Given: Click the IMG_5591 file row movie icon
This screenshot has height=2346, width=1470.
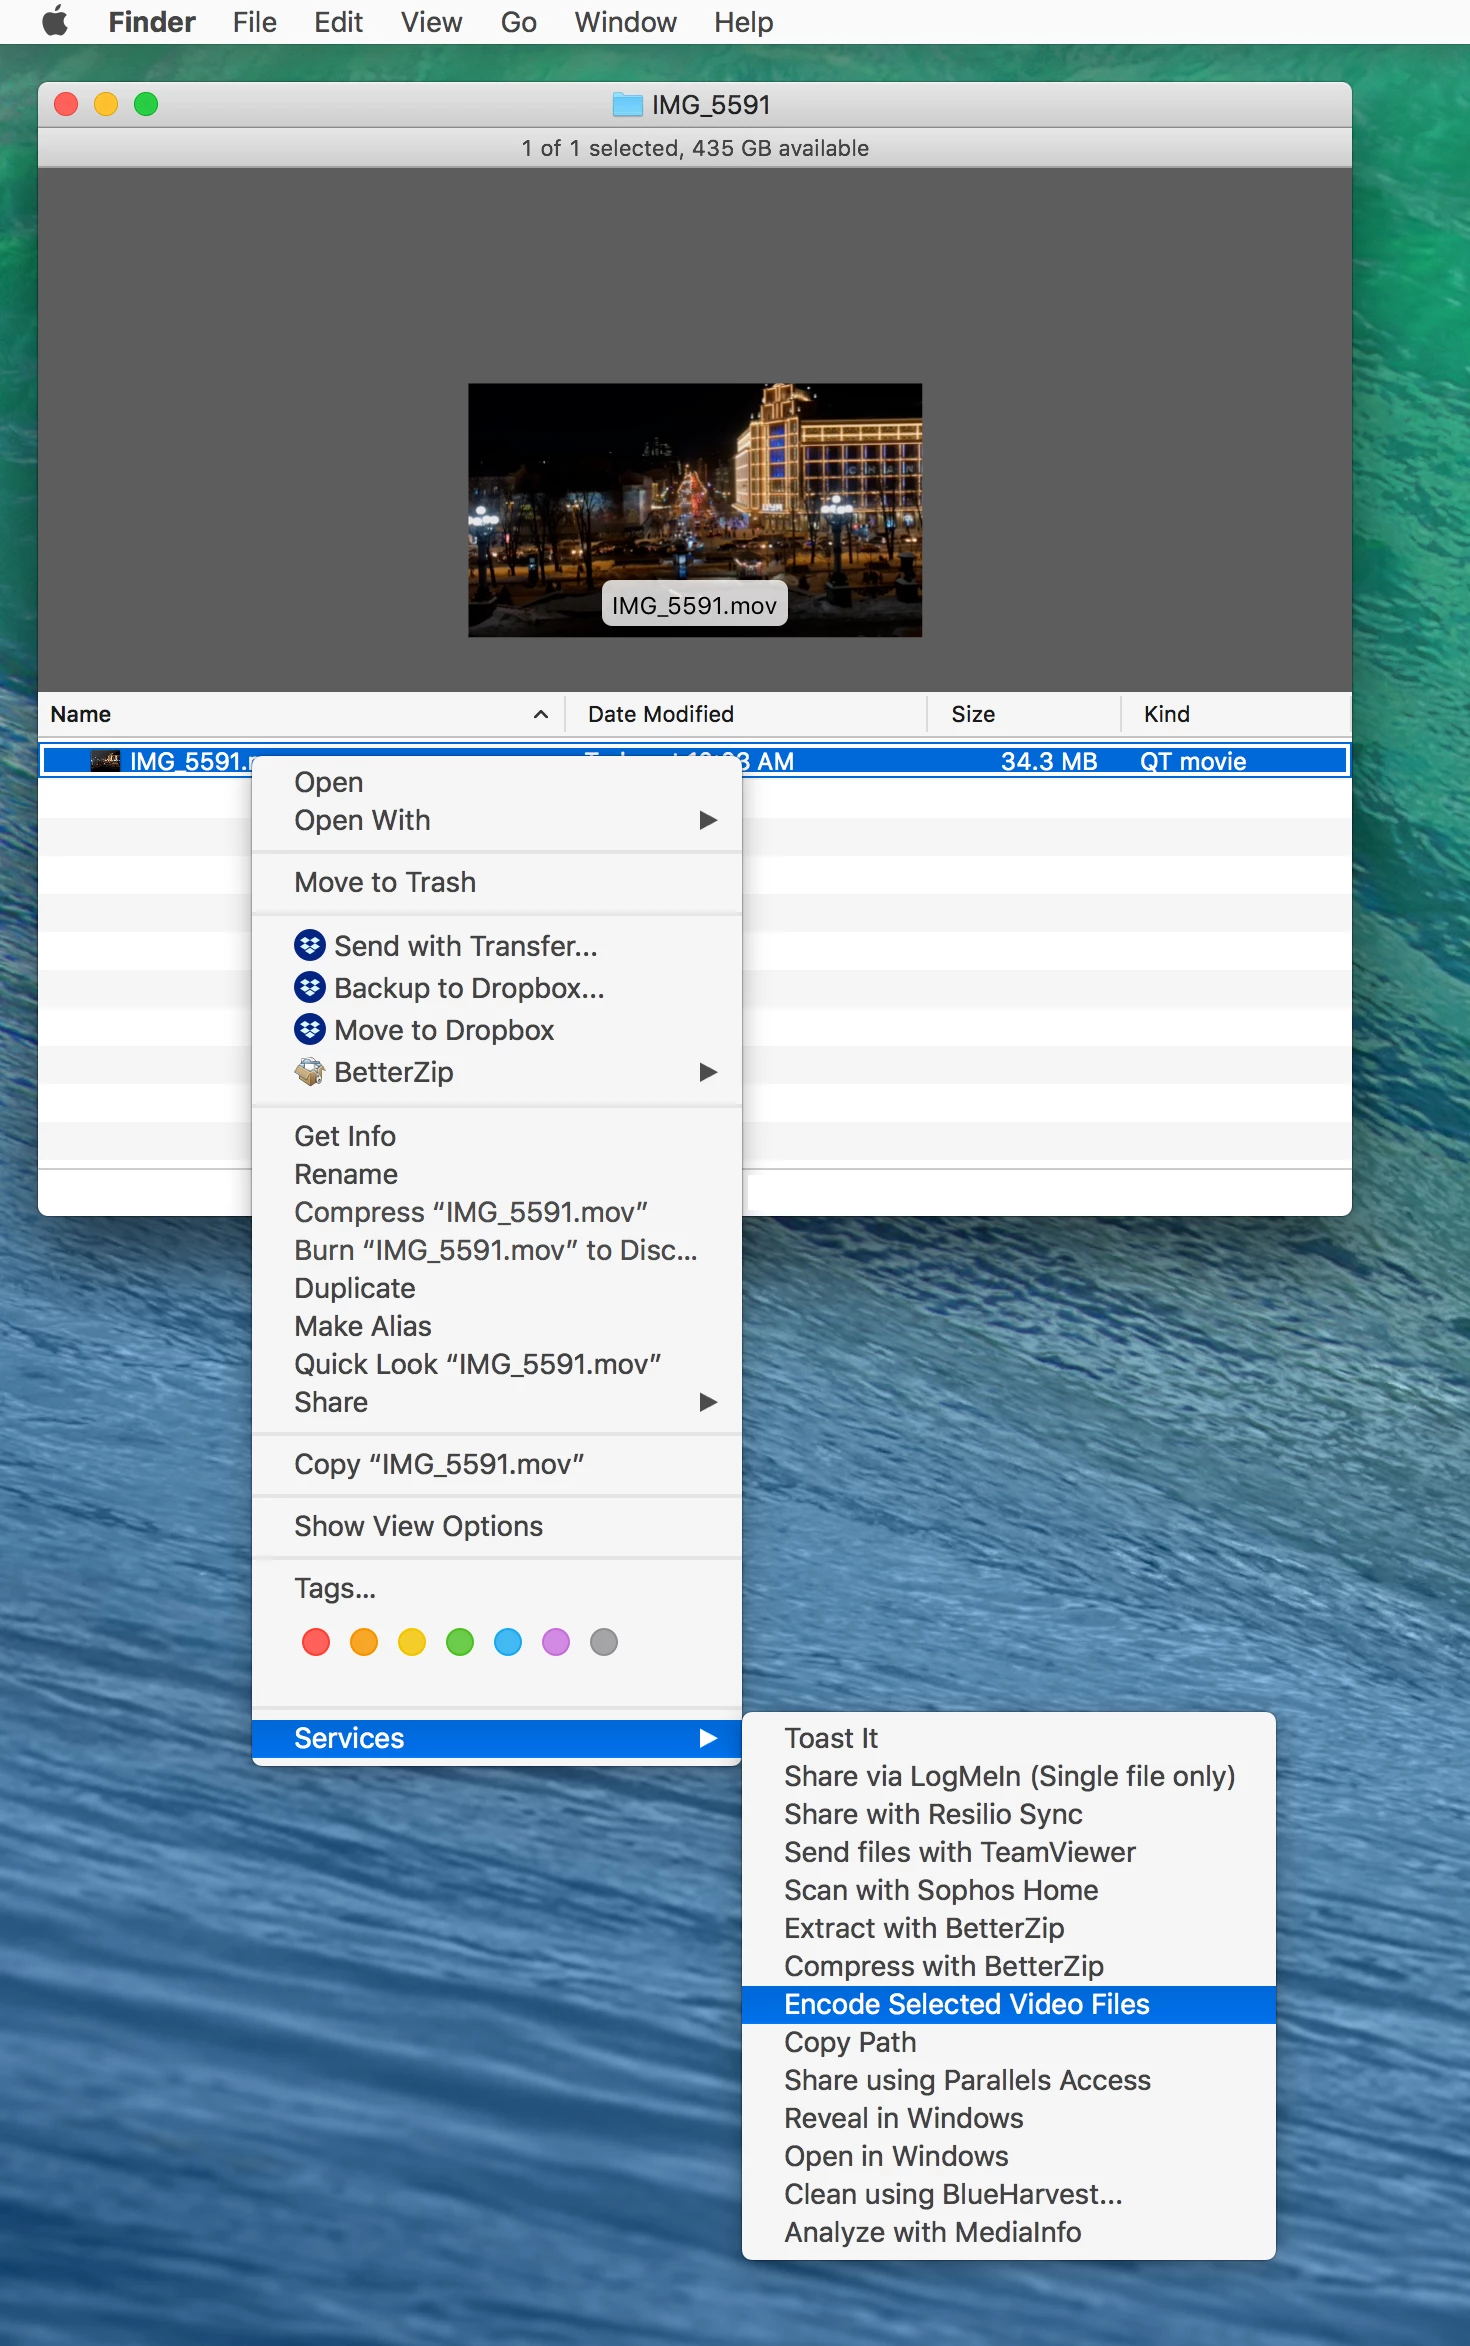Looking at the screenshot, I should click(105, 761).
